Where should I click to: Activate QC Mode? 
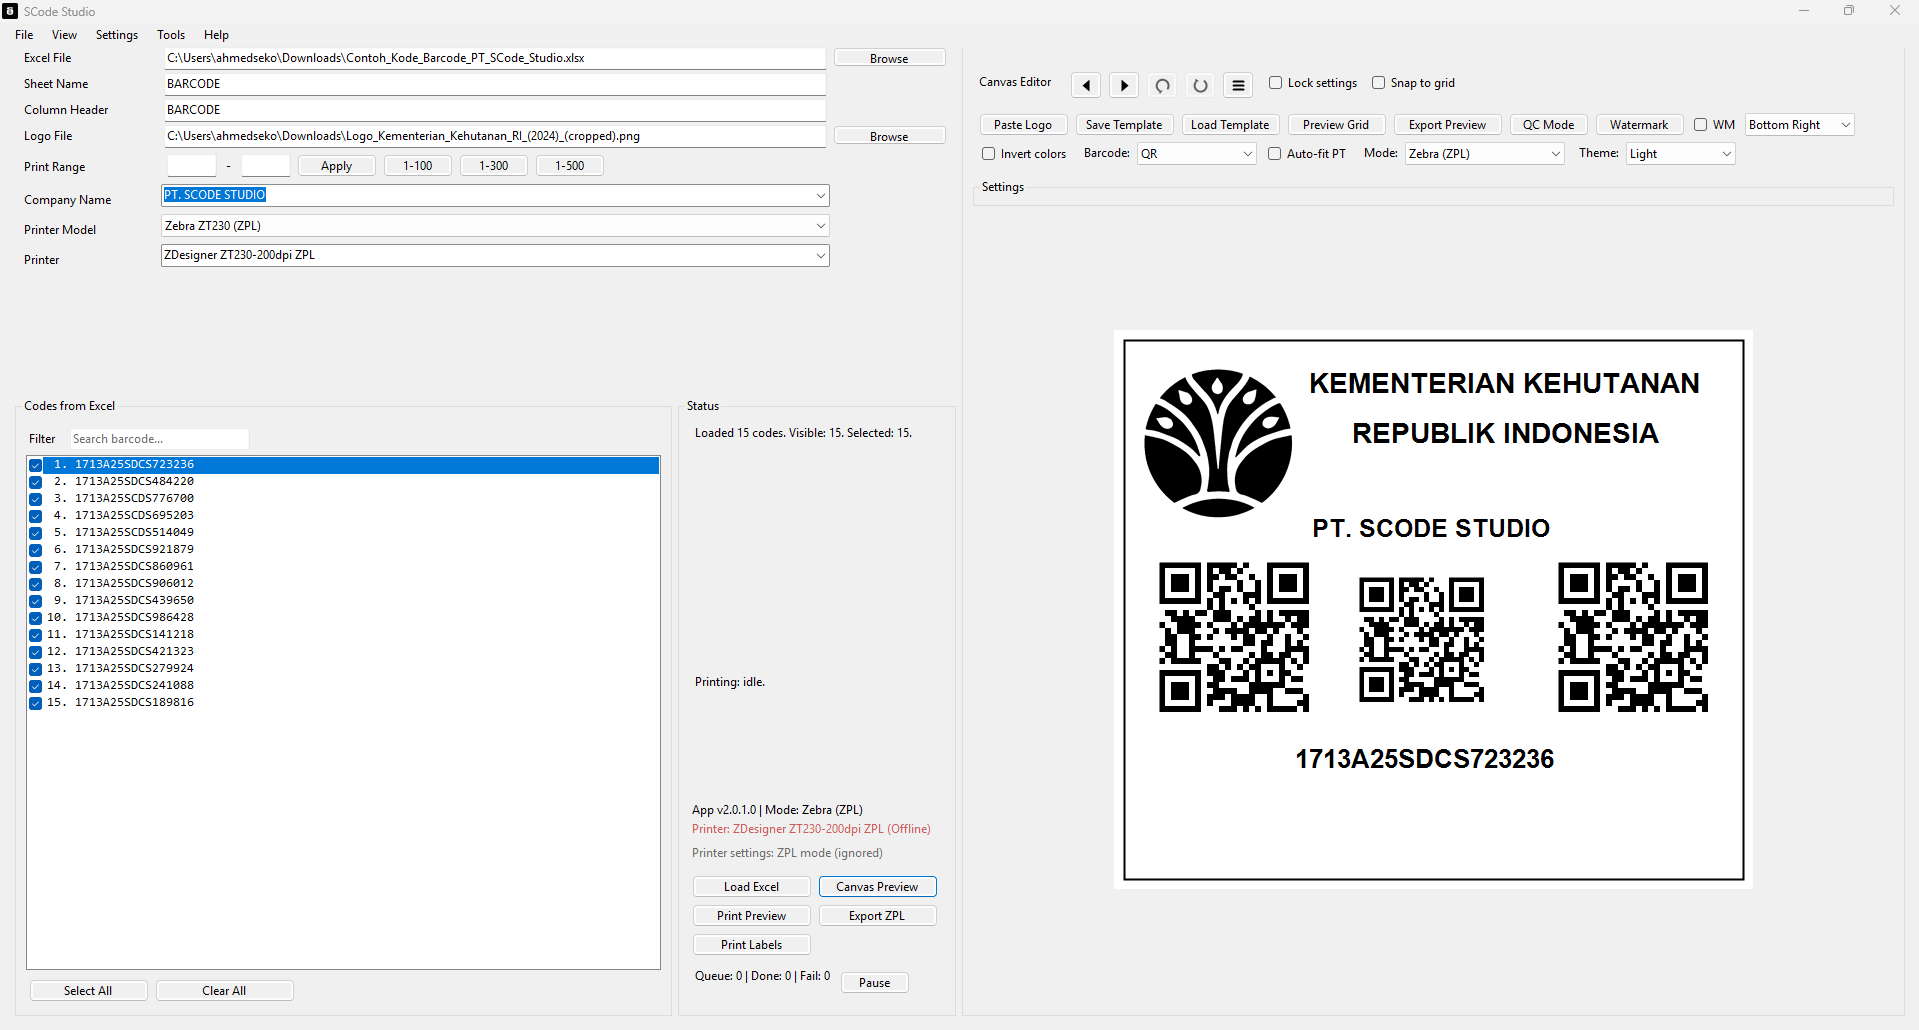pyautogui.click(x=1548, y=125)
